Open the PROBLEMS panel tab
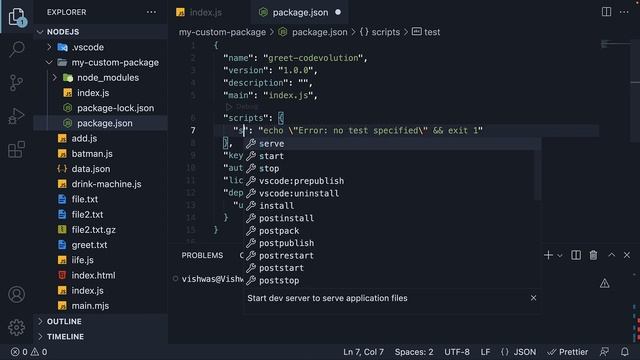Viewport: 640px width, 360px height. 202,255
